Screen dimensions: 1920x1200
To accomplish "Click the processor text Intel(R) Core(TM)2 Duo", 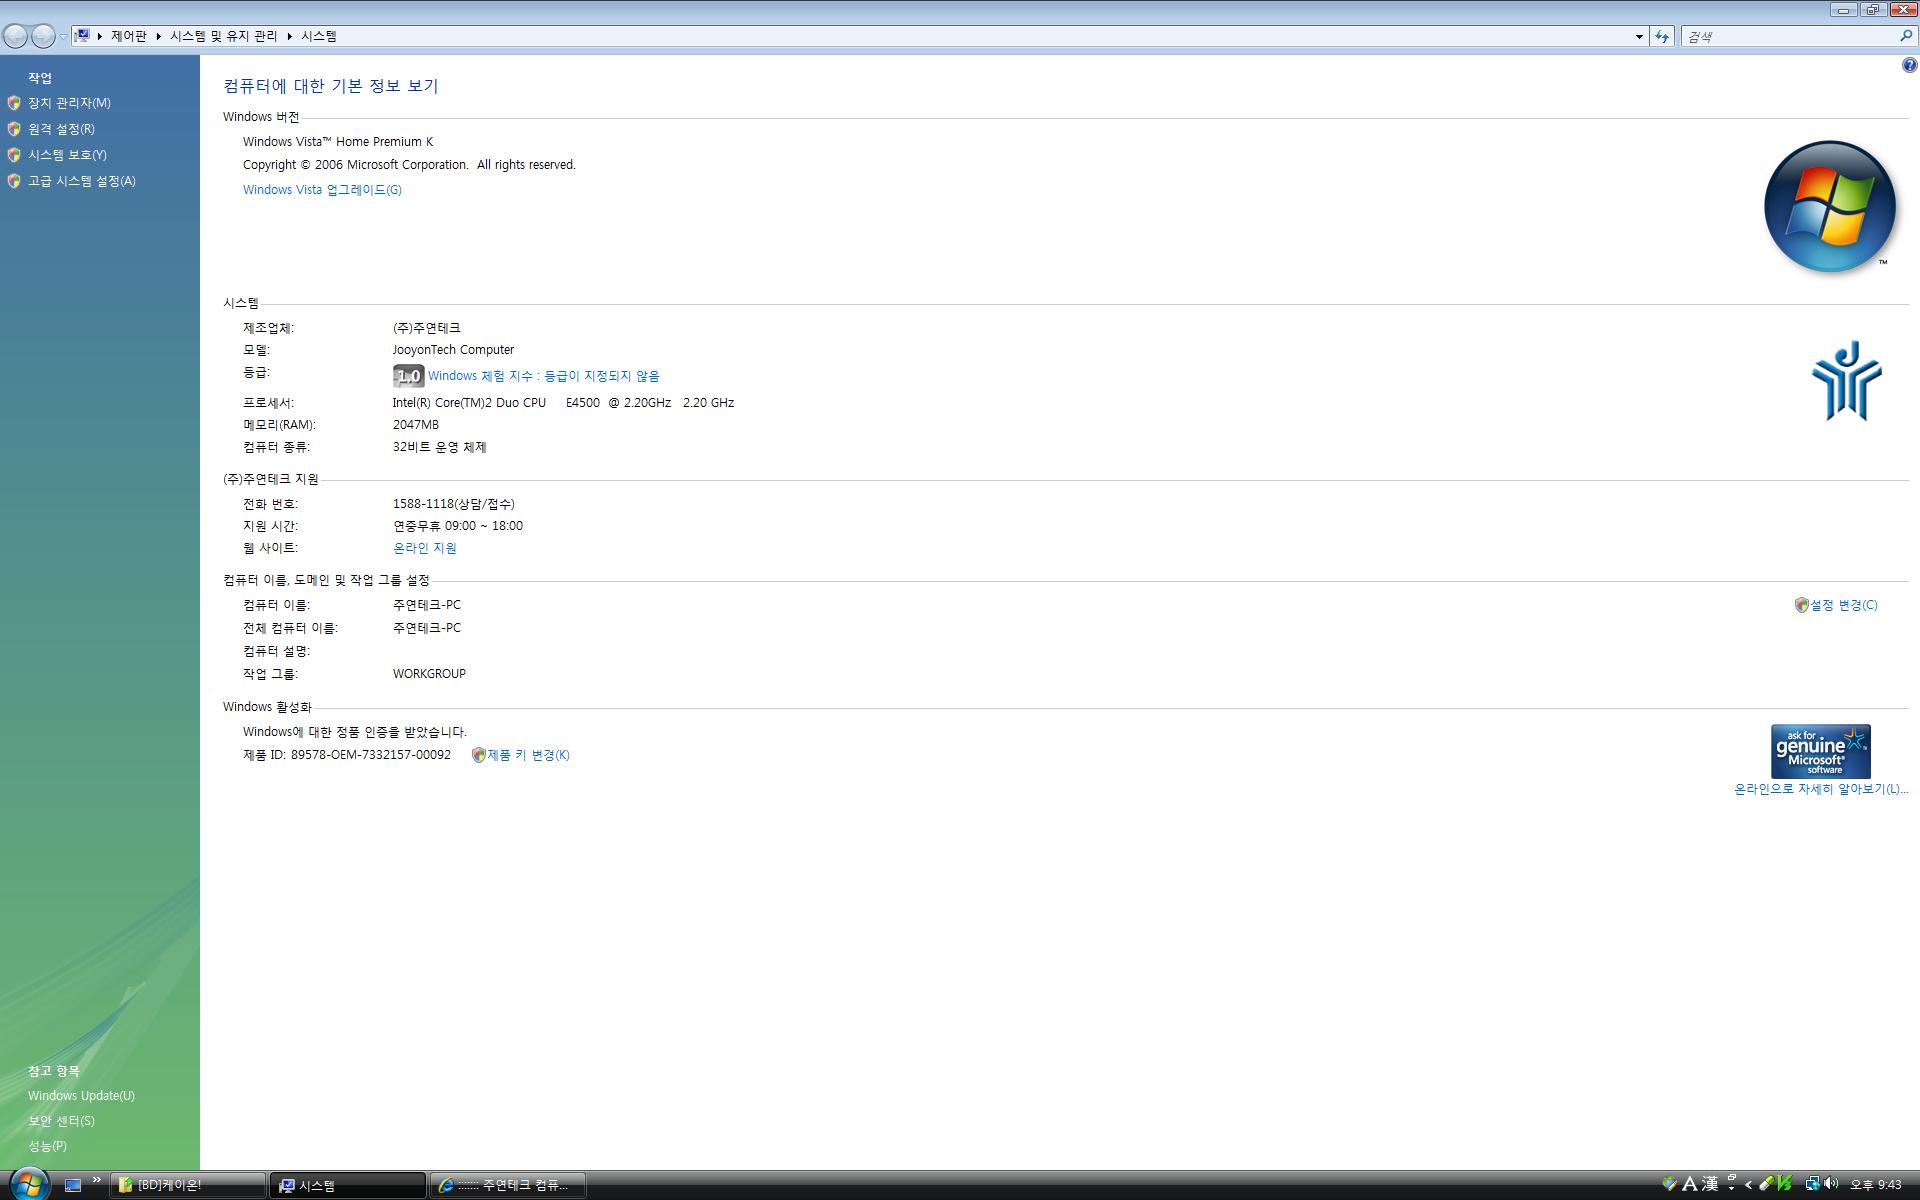I will tap(469, 403).
